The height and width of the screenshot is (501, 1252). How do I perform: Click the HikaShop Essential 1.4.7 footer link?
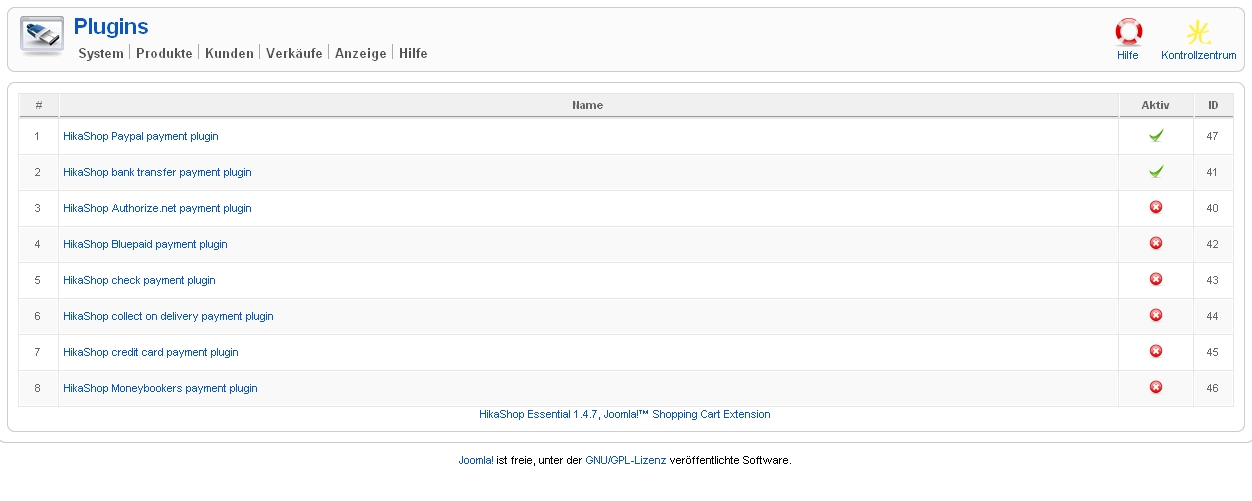click(x=625, y=414)
